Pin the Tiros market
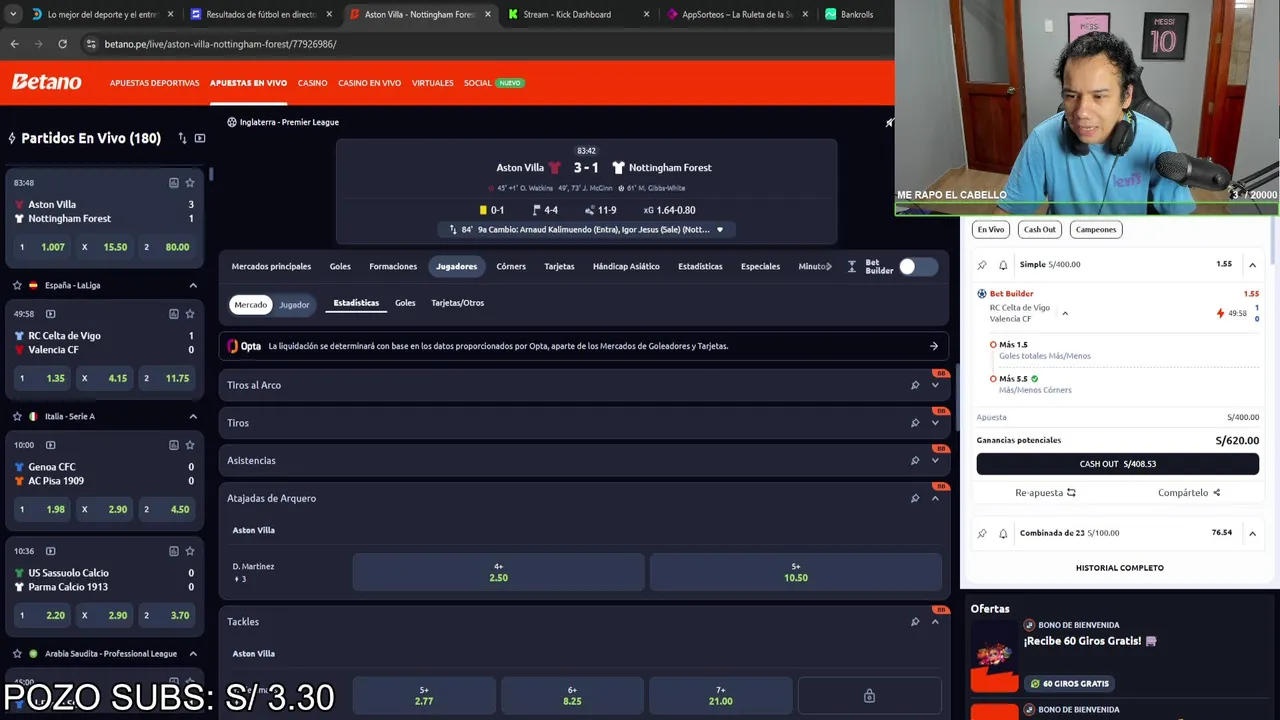 (915, 423)
